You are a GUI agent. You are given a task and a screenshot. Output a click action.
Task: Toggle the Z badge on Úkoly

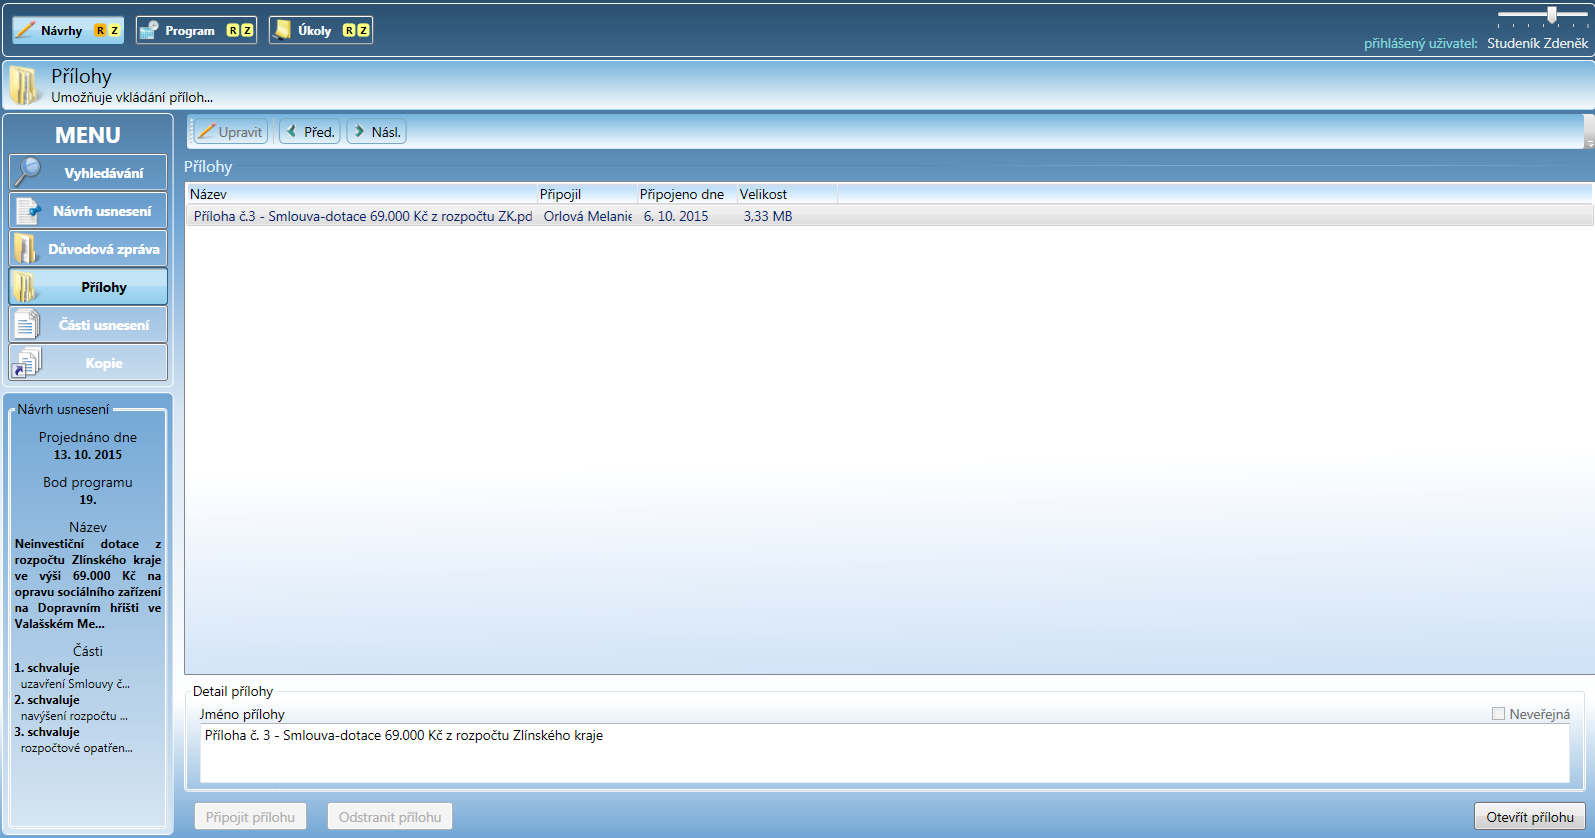[x=363, y=31]
